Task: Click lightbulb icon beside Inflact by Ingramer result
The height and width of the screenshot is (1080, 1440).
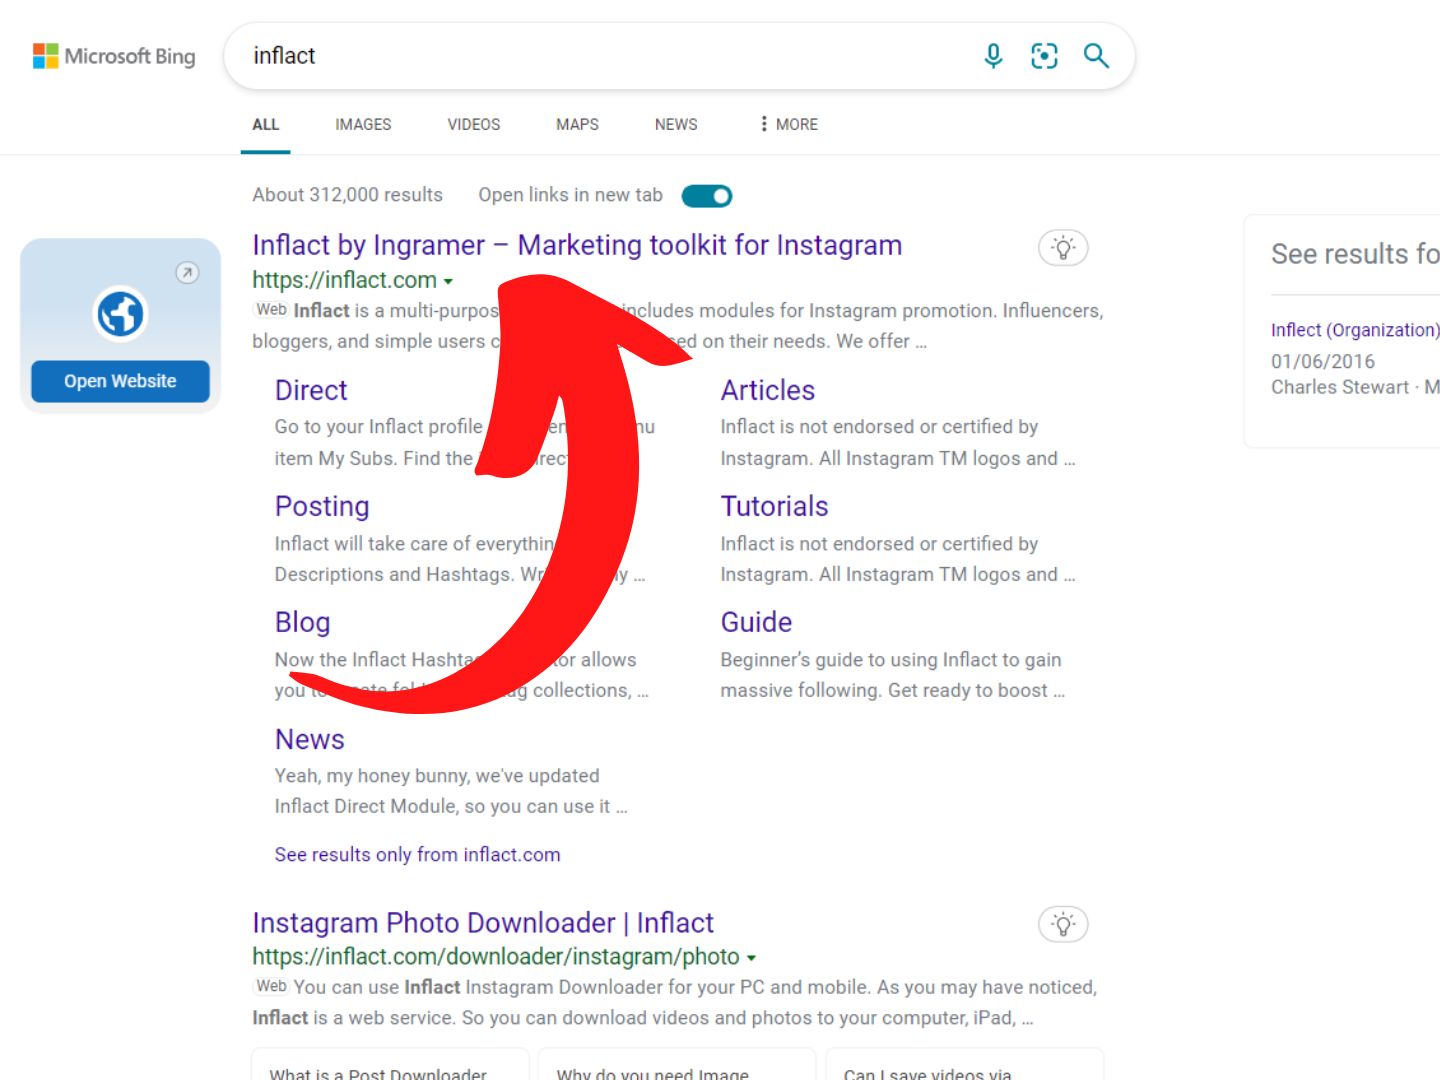Action: (1063, 248)
